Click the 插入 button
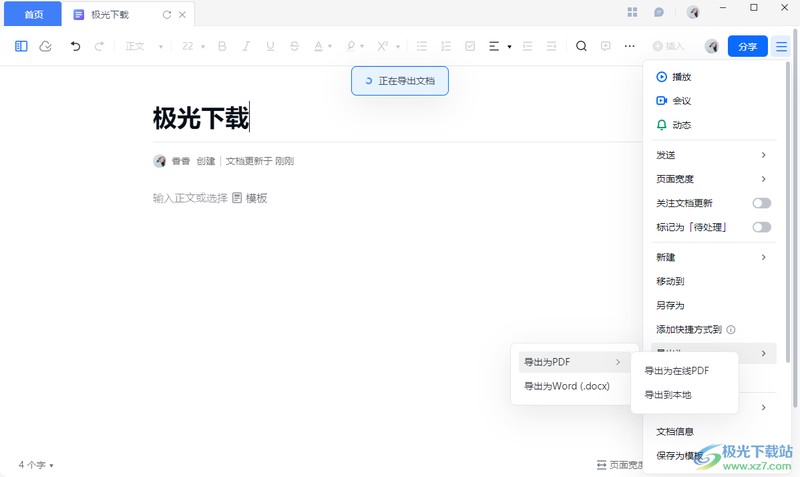Screen dimensions: 800x477 (668, 46)
